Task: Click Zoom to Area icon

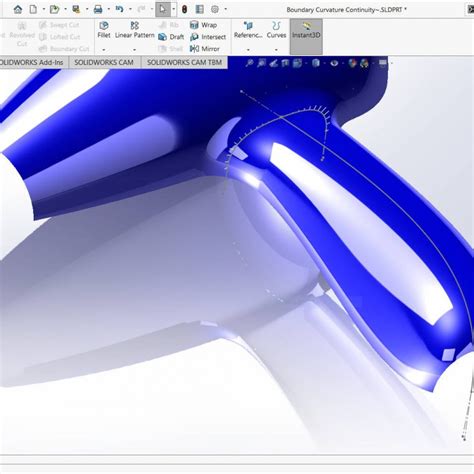Action: (x=261, y=63)
